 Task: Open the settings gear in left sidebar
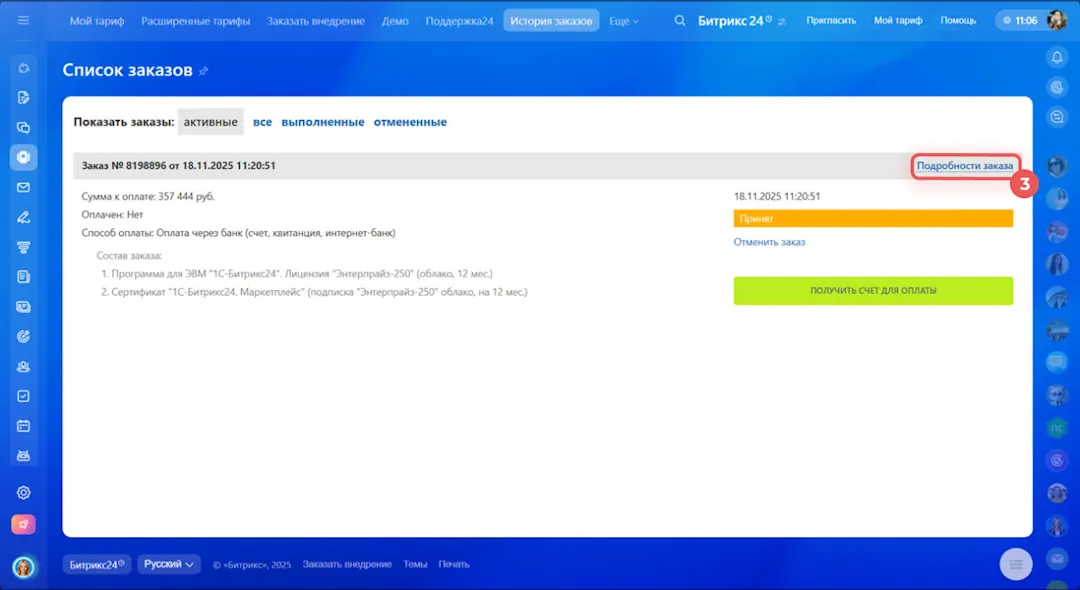[x=24, y=492]
